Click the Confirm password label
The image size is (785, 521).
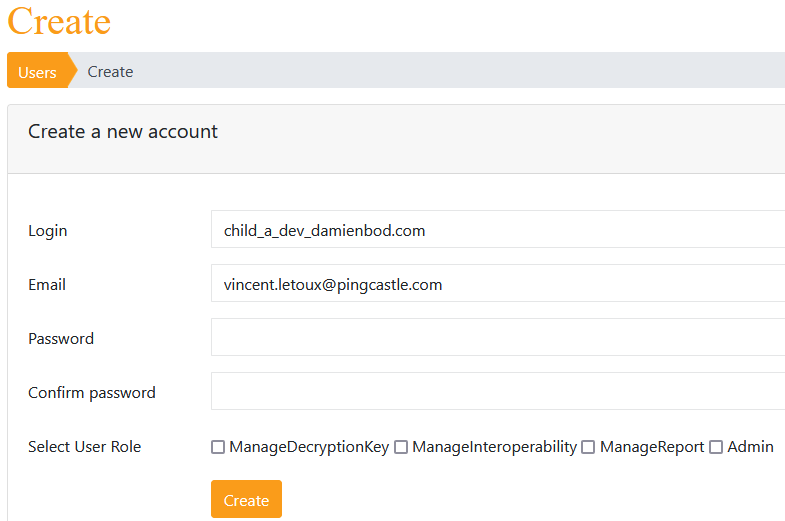(92, 393)
